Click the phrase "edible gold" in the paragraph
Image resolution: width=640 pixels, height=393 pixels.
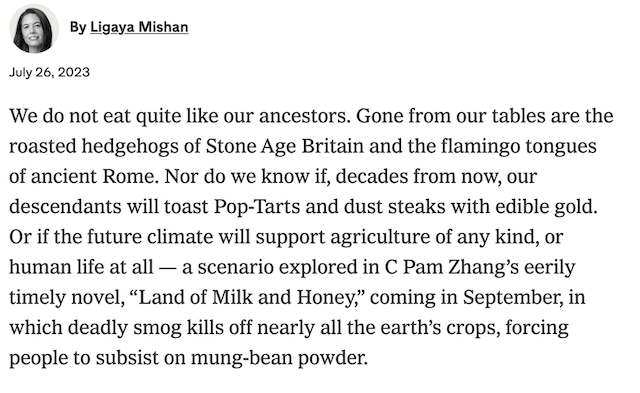point(545,206)
